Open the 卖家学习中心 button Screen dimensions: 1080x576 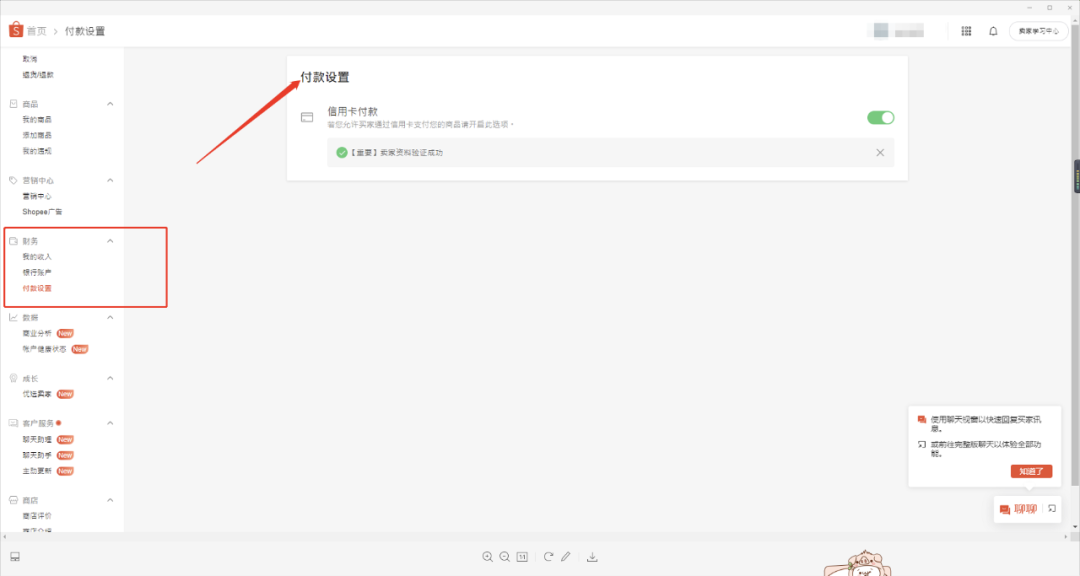[1038, 31]
